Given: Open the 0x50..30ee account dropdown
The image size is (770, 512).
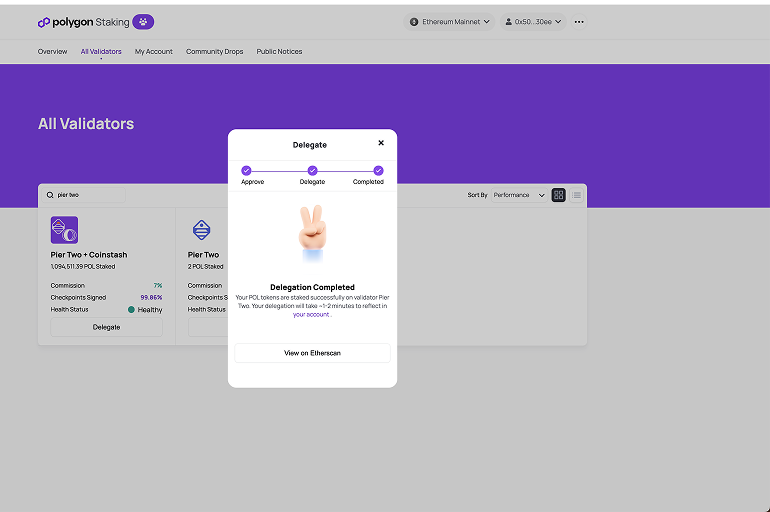Looking at the screenshot, I should pyautogui.click(x=533, y=22).
